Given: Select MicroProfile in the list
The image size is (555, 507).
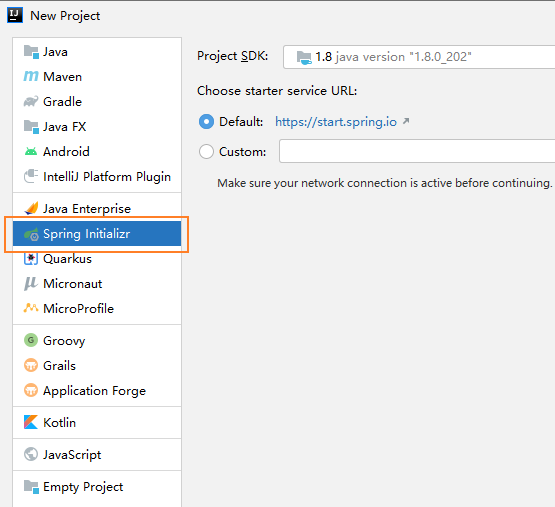Looking at the screenshot, I should (x=97, y=308).
